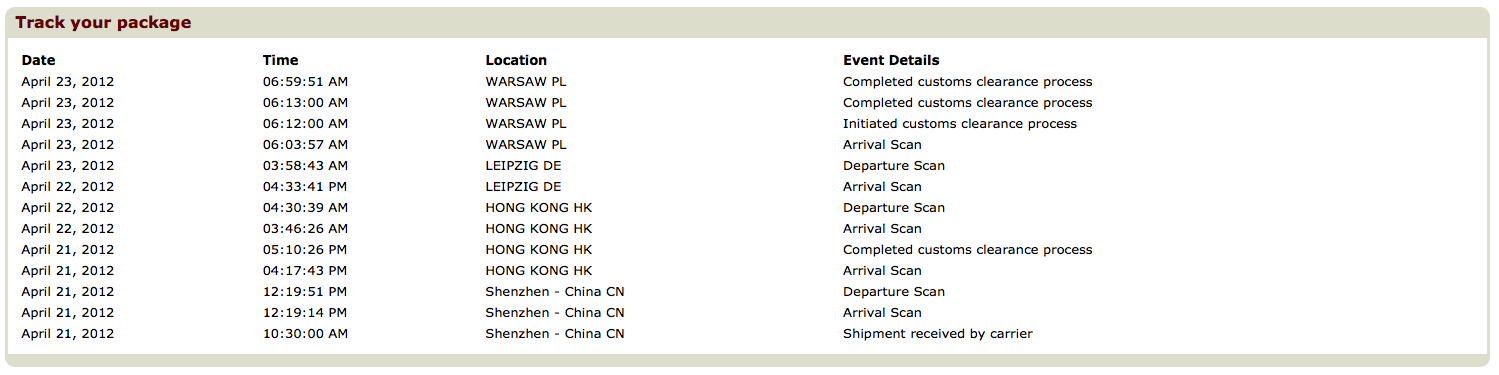This screenshot has width=1499, height=375.
Task: Click the 04:17:43 PM time entry
Action: coord(305,271)
